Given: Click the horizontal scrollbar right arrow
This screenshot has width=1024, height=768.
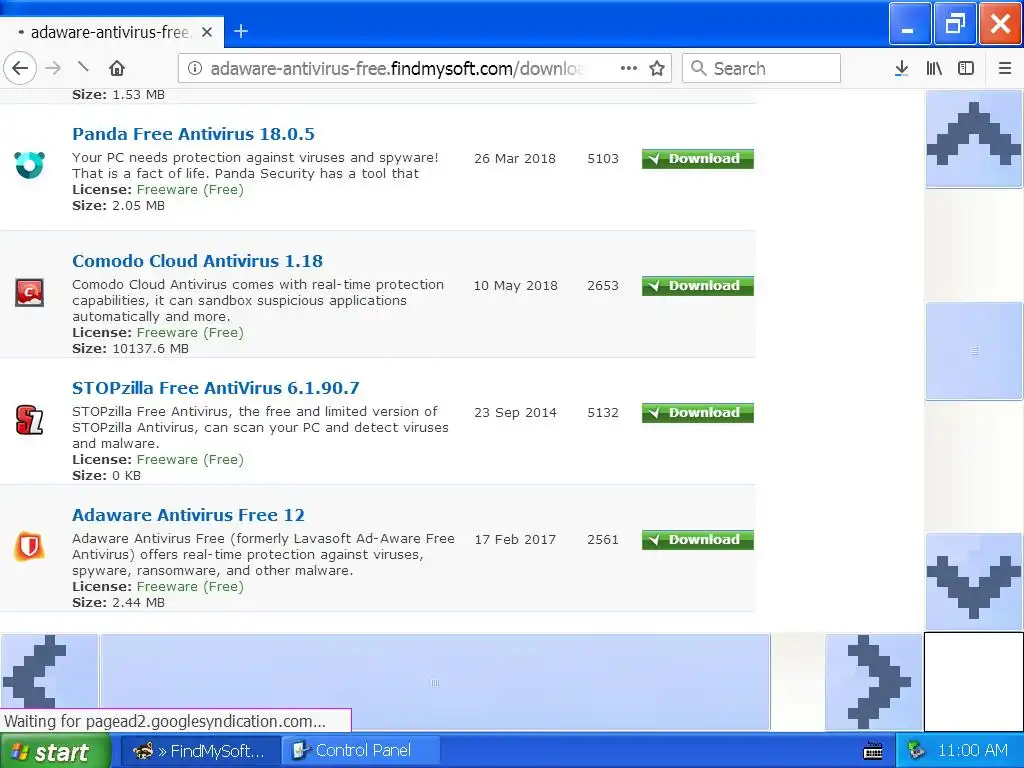Looking at the screenshot, I should coord(874,682).
